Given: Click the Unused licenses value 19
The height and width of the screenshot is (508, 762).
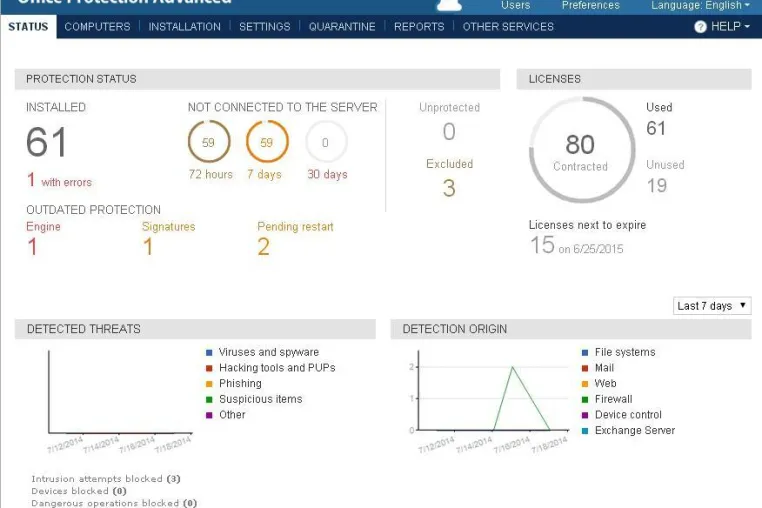Looking at the screenshot, I should 657,185.
